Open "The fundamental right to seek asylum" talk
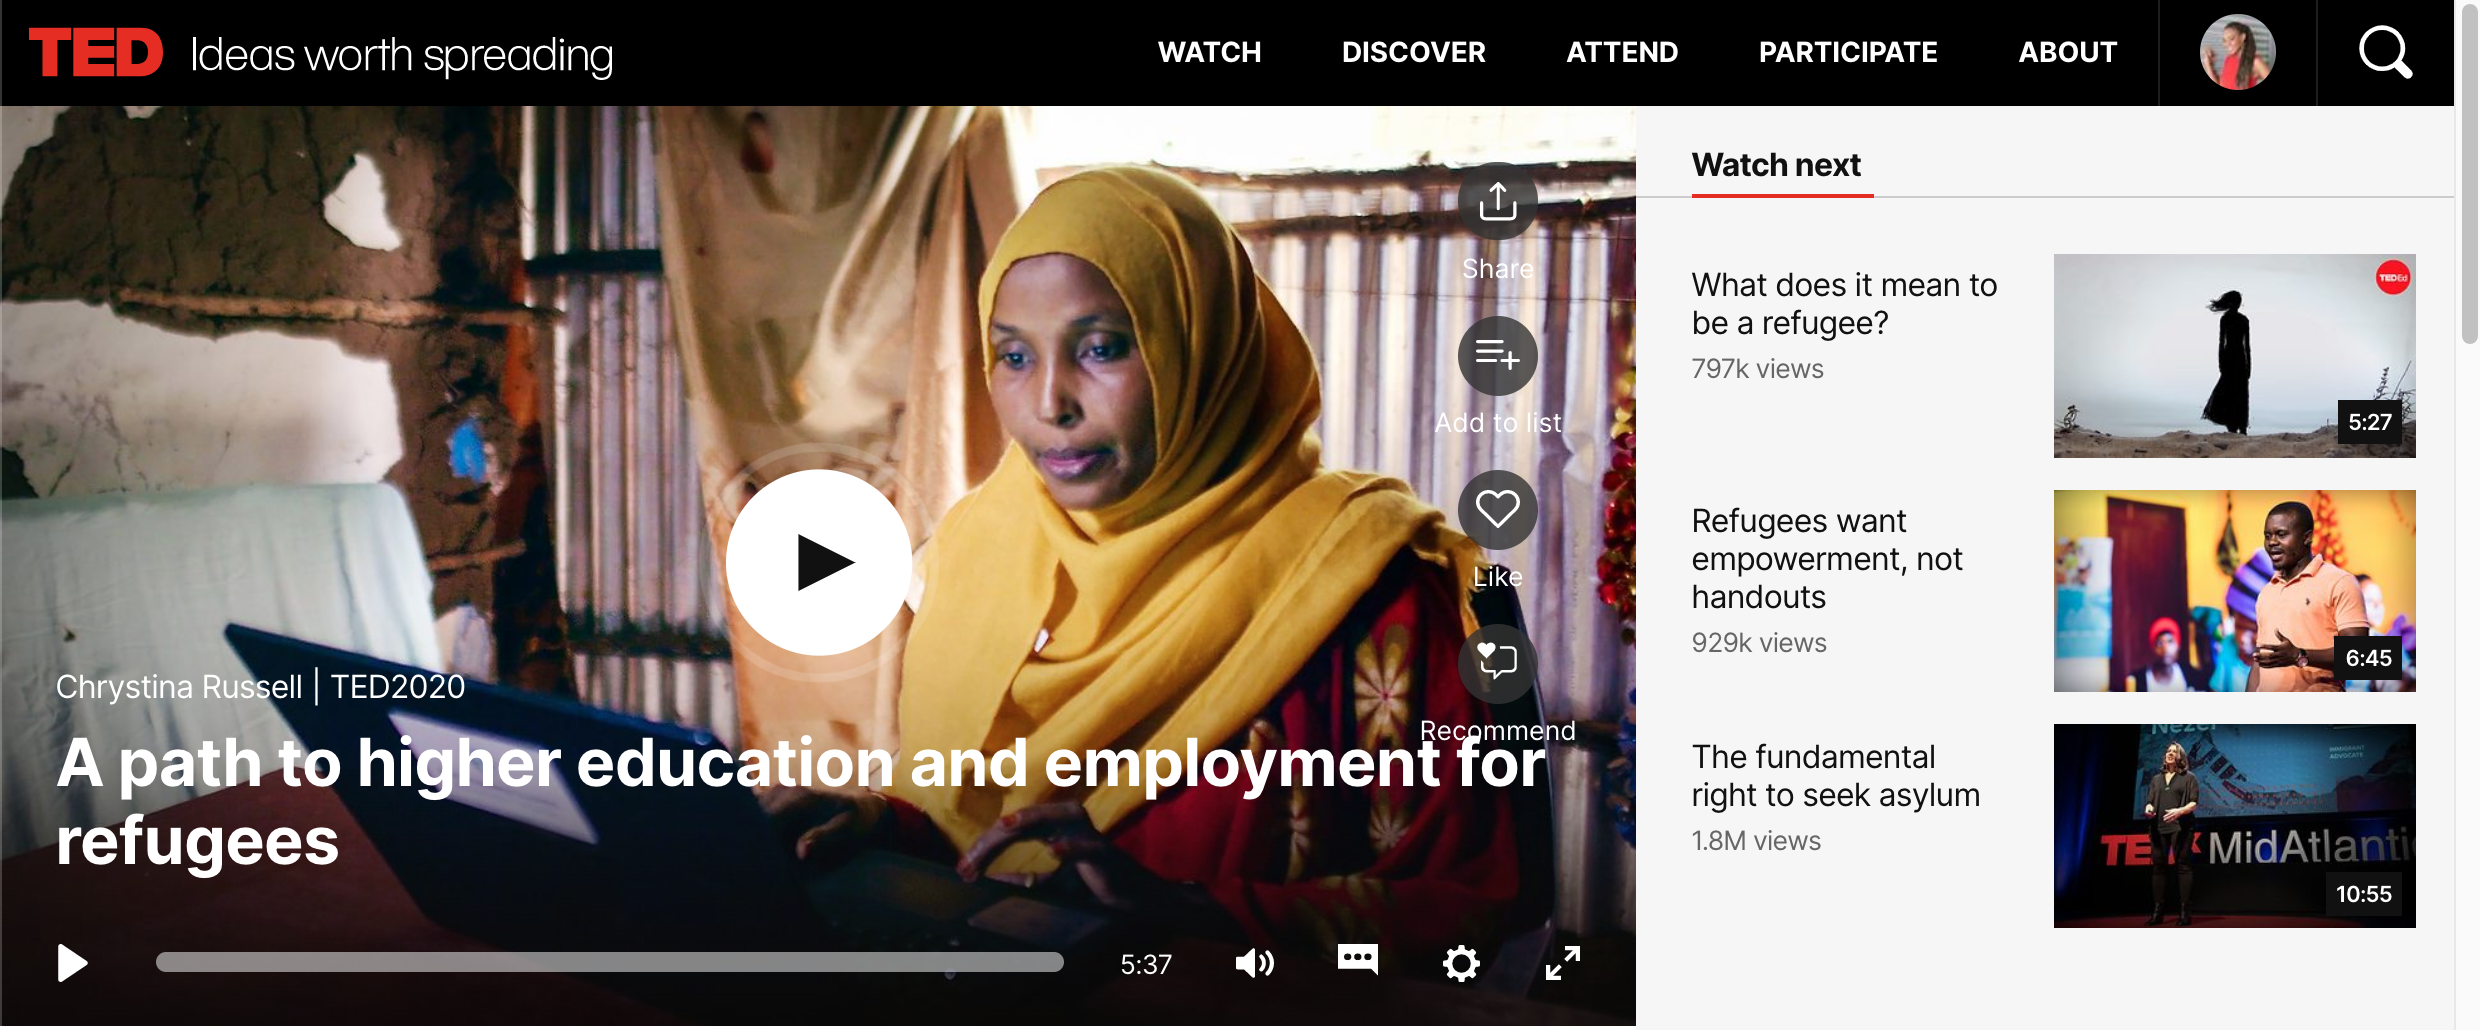The image size is (2480, 1030). [1835, 776]
